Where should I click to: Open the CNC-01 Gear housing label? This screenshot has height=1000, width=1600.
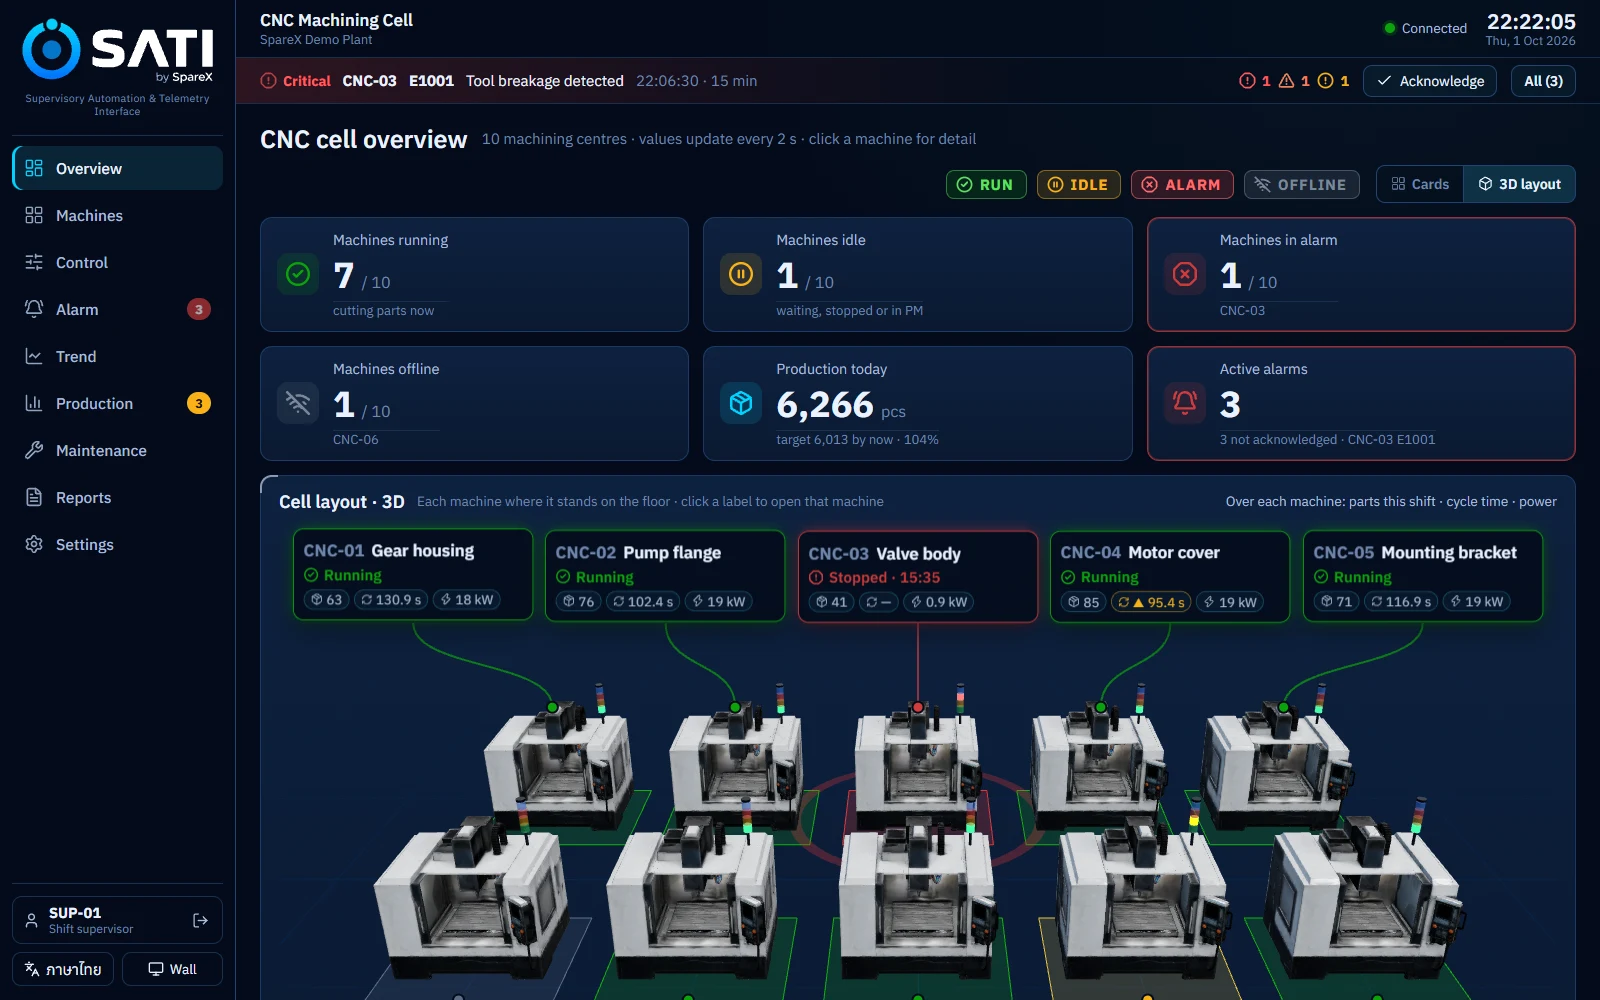coord(412,574)
